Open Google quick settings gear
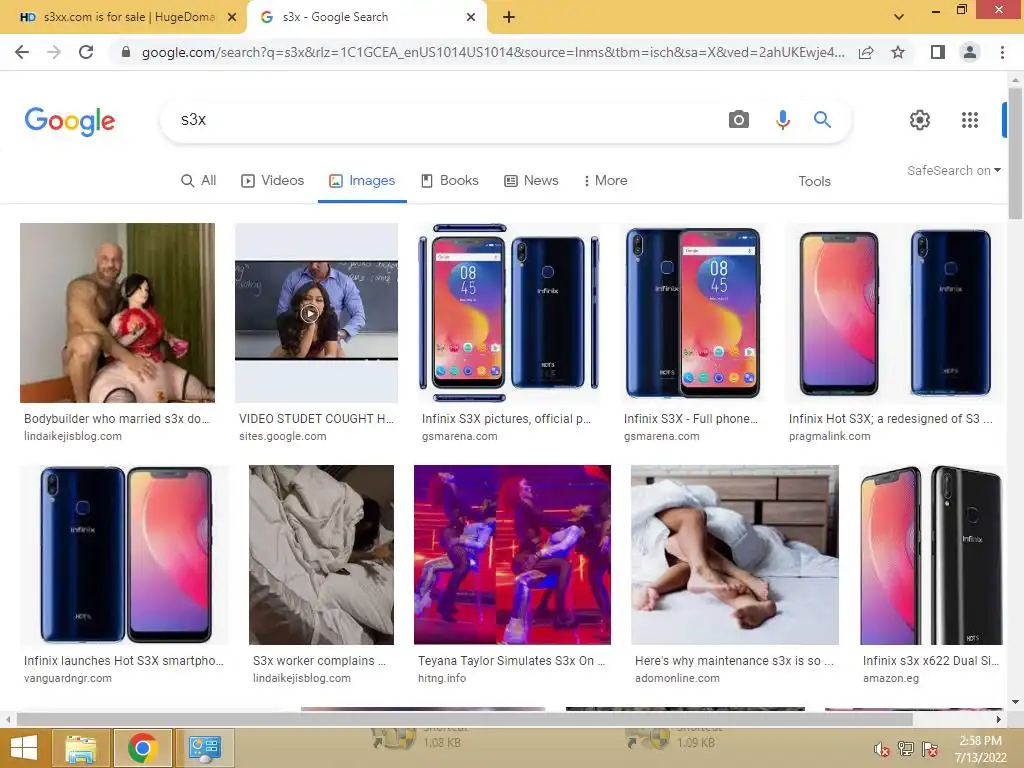The height and width of the screenshot is (768, 1024). click(x=920, y=120)
